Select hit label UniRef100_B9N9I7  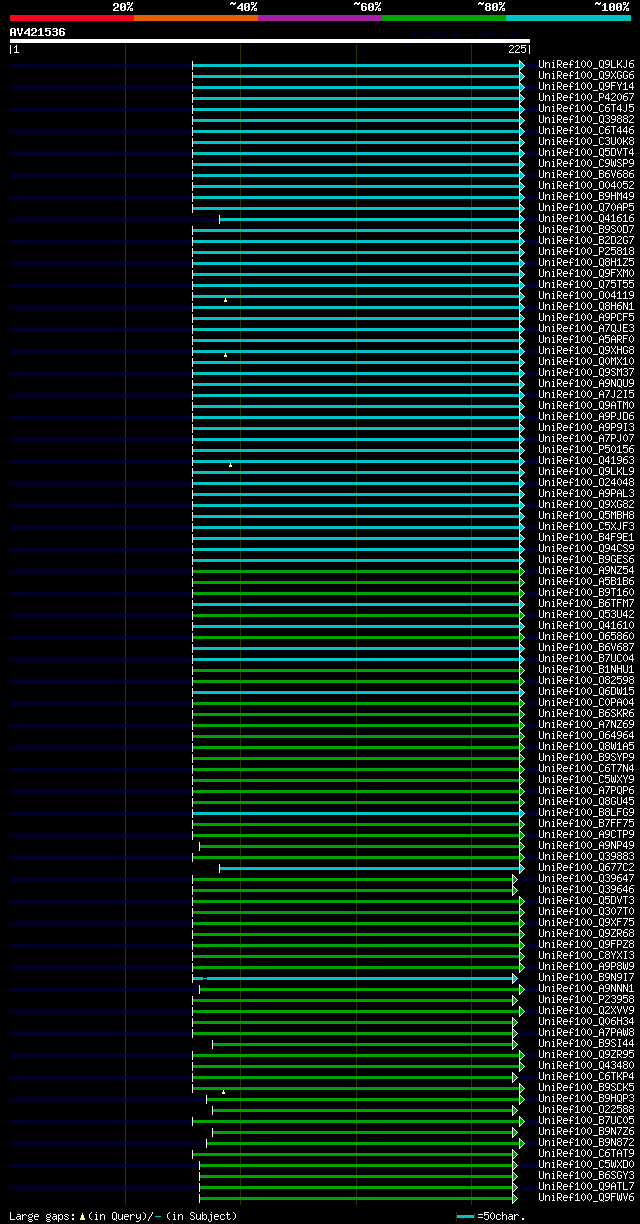coord(586,977)
